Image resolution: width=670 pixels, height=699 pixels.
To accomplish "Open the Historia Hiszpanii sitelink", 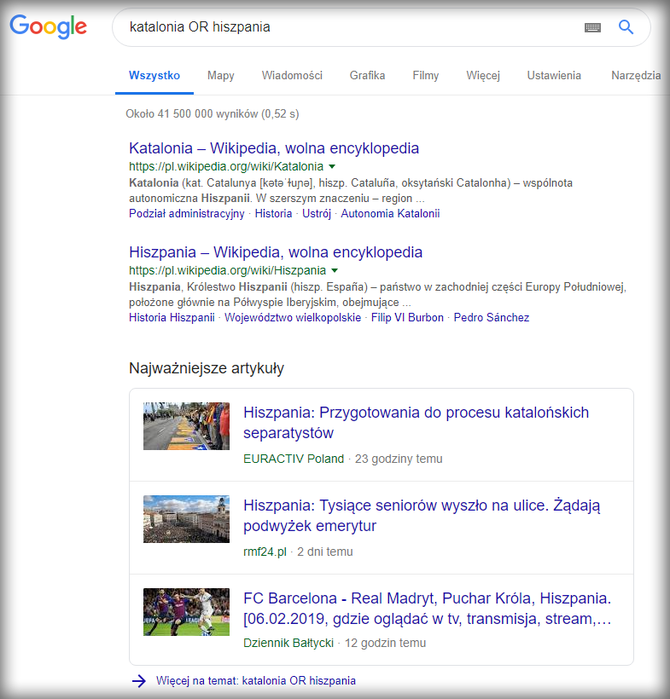I will click(x=172, y=317).
